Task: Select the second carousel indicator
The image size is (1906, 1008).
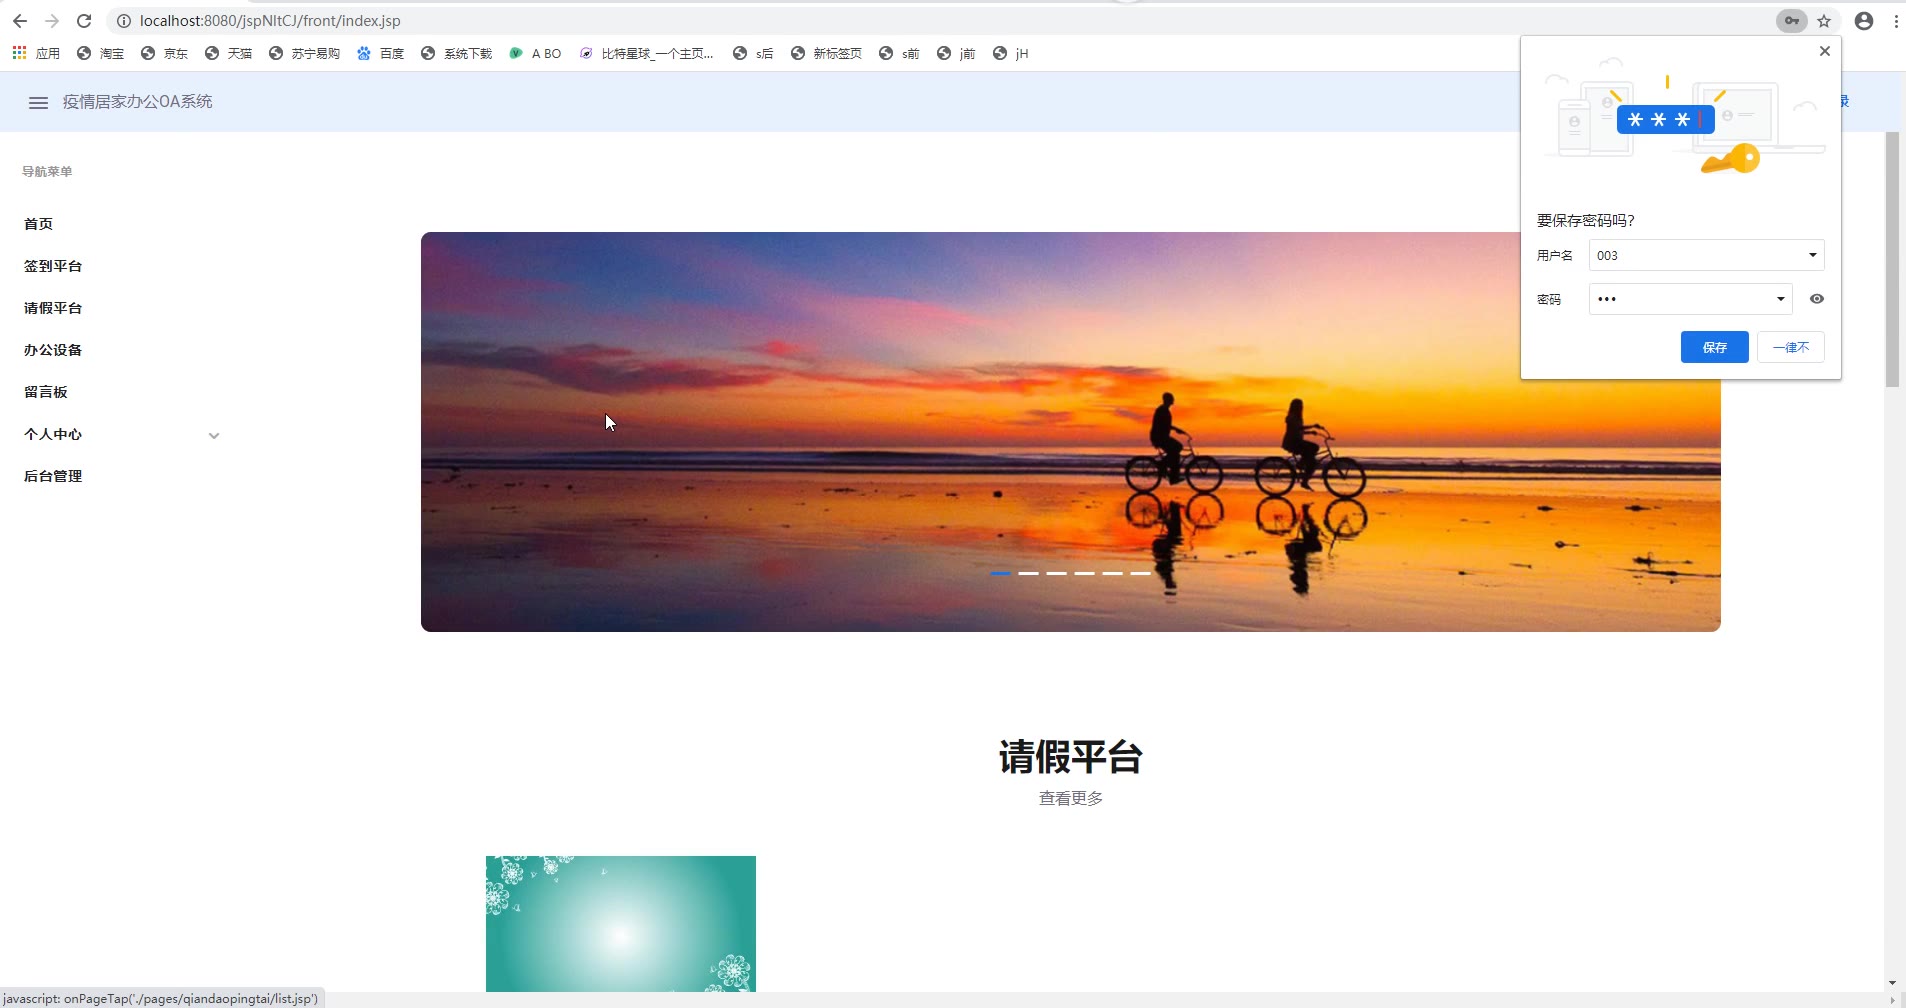Action: 1028,573
